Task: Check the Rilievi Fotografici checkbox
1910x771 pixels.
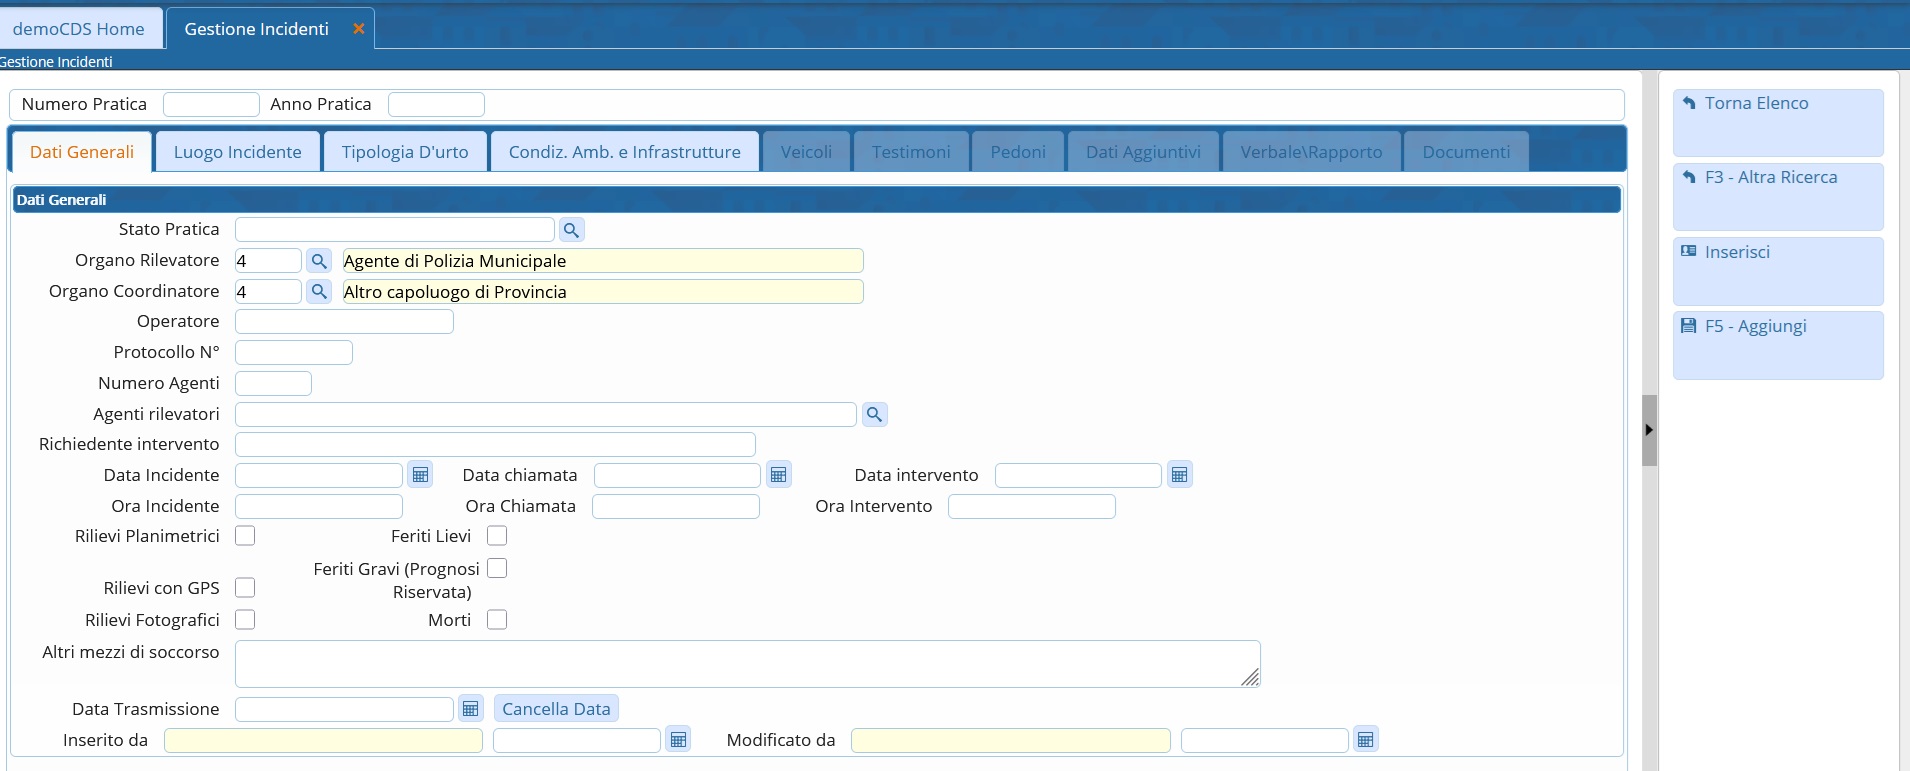Action: pyautogui.click(x=245, y=620)
